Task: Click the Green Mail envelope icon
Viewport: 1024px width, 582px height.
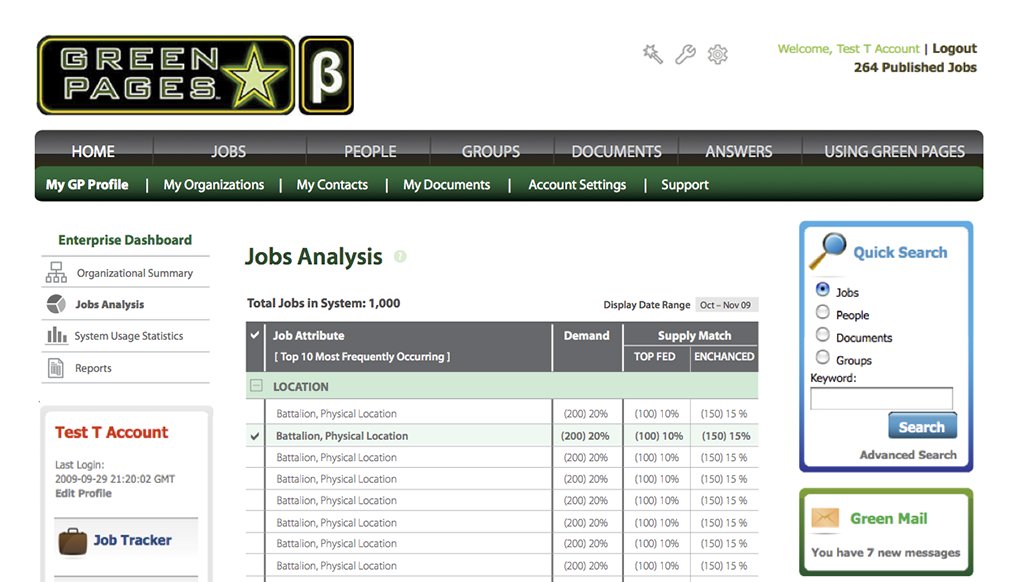Action: (825, 518)
